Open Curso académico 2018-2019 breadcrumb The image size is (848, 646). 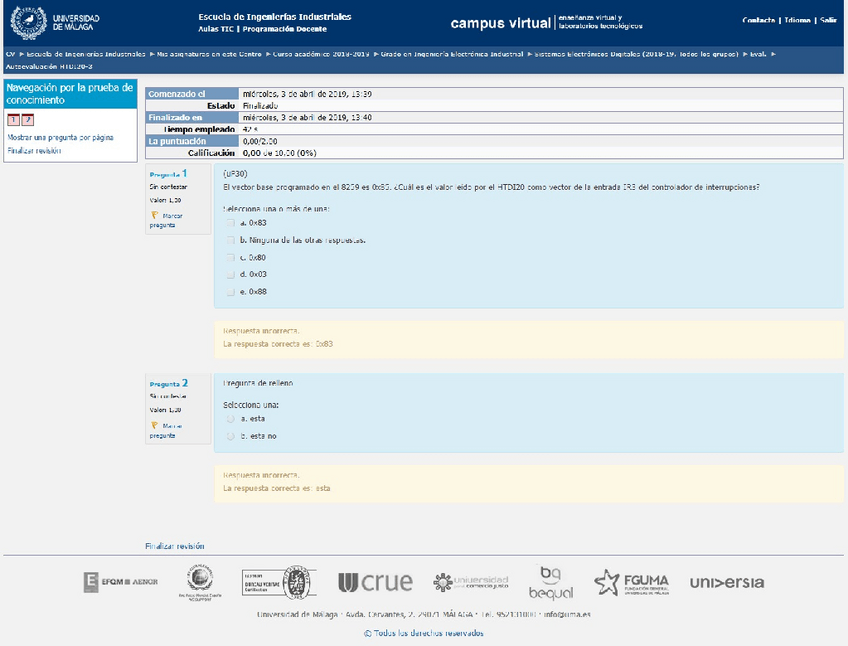(x=321, y=54)
